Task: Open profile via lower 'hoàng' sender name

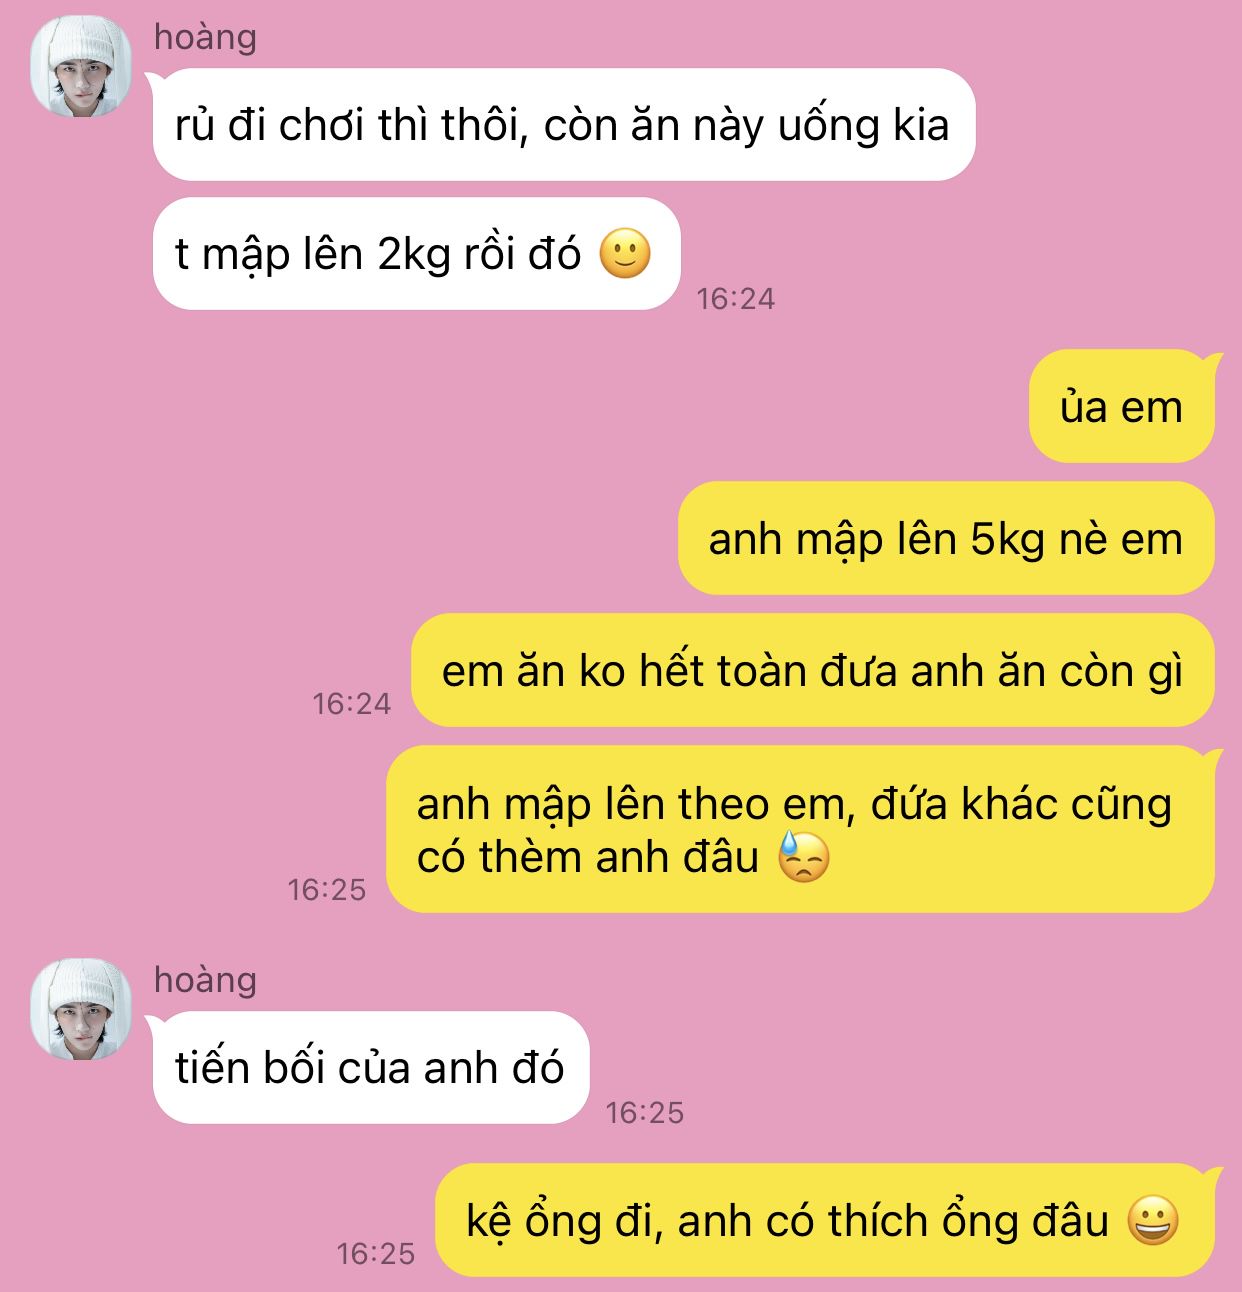Action: [x=205, y=981]
